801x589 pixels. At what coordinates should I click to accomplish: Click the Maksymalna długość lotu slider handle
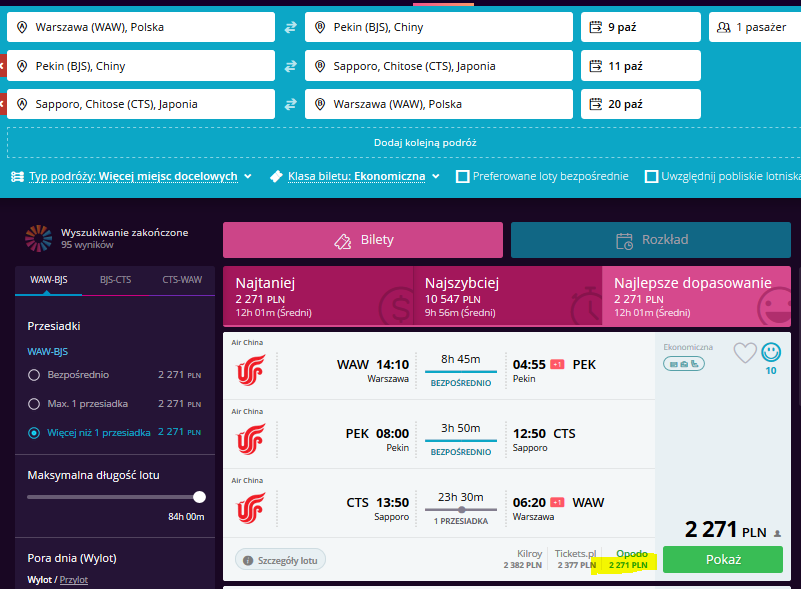coord(200,497)
